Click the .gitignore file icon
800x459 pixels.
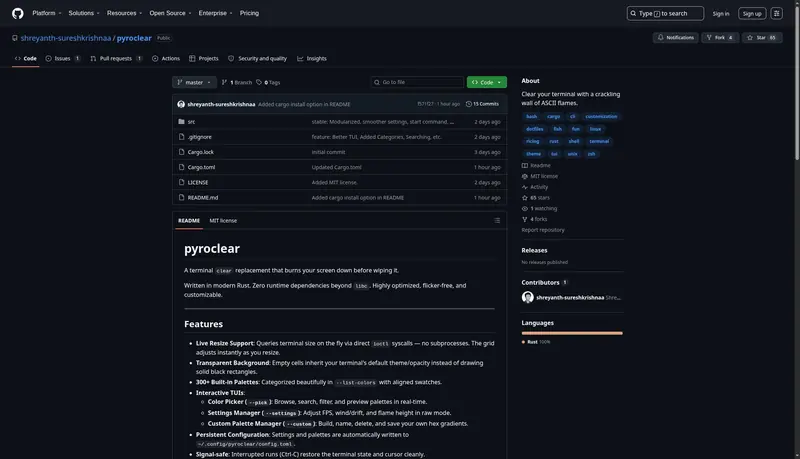pyautogui.click(x=181, y=137)
